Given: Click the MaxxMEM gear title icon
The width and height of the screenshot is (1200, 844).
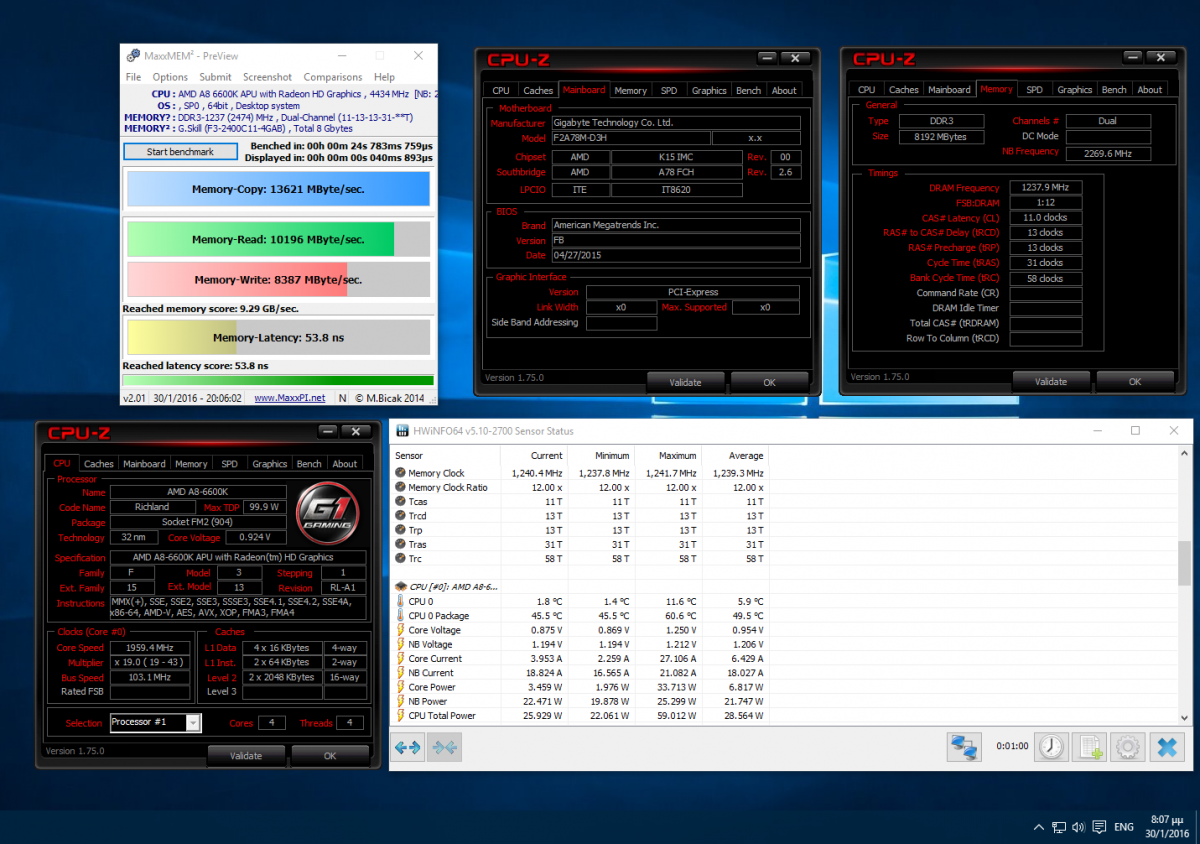Looking at the screenshot, I should (x=132, y=56).
